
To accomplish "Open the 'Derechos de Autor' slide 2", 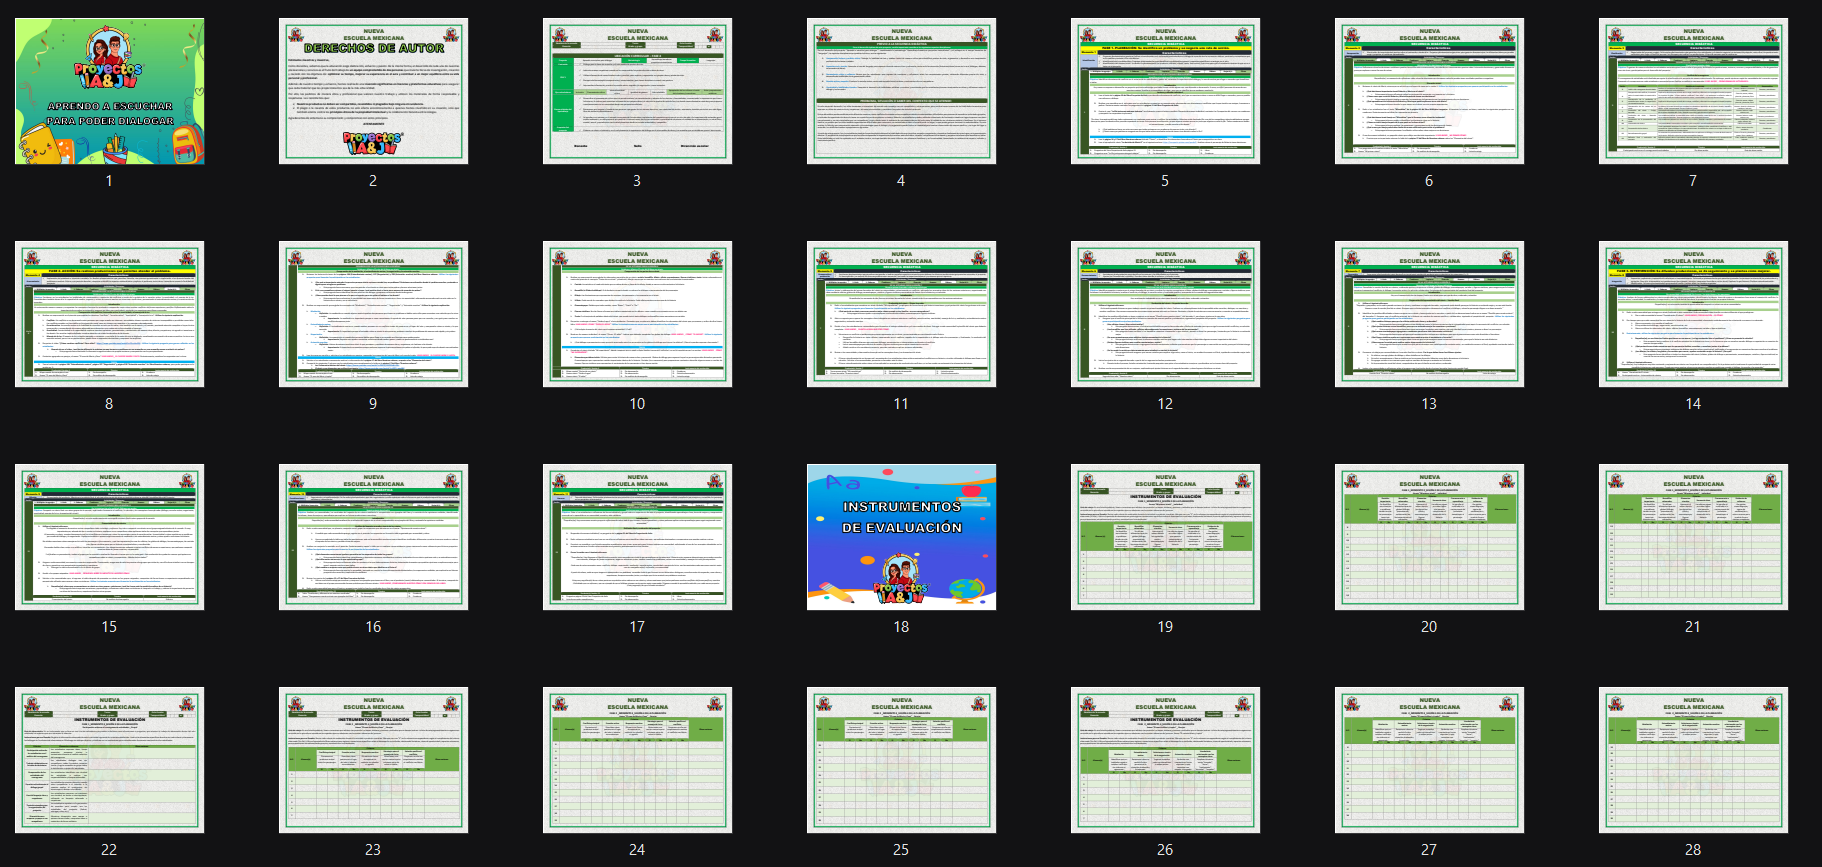I will pos(373,91).
